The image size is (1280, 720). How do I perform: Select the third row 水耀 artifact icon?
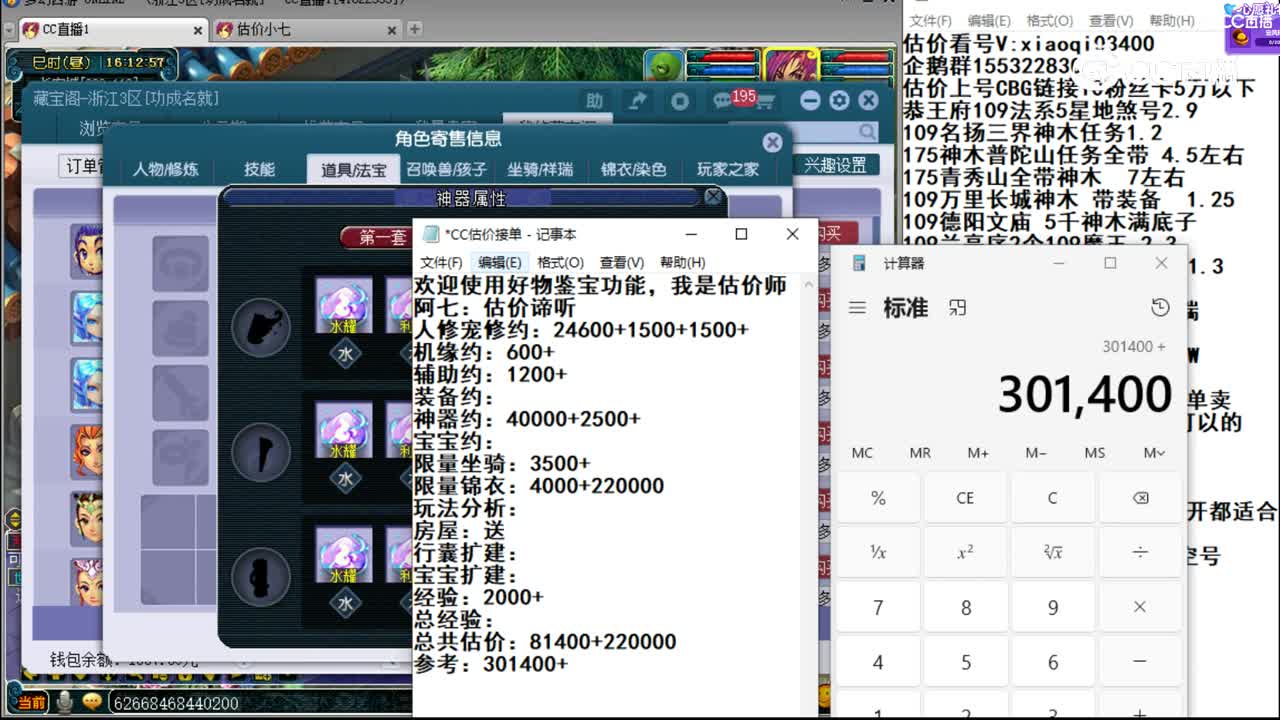tap(344, 554)
